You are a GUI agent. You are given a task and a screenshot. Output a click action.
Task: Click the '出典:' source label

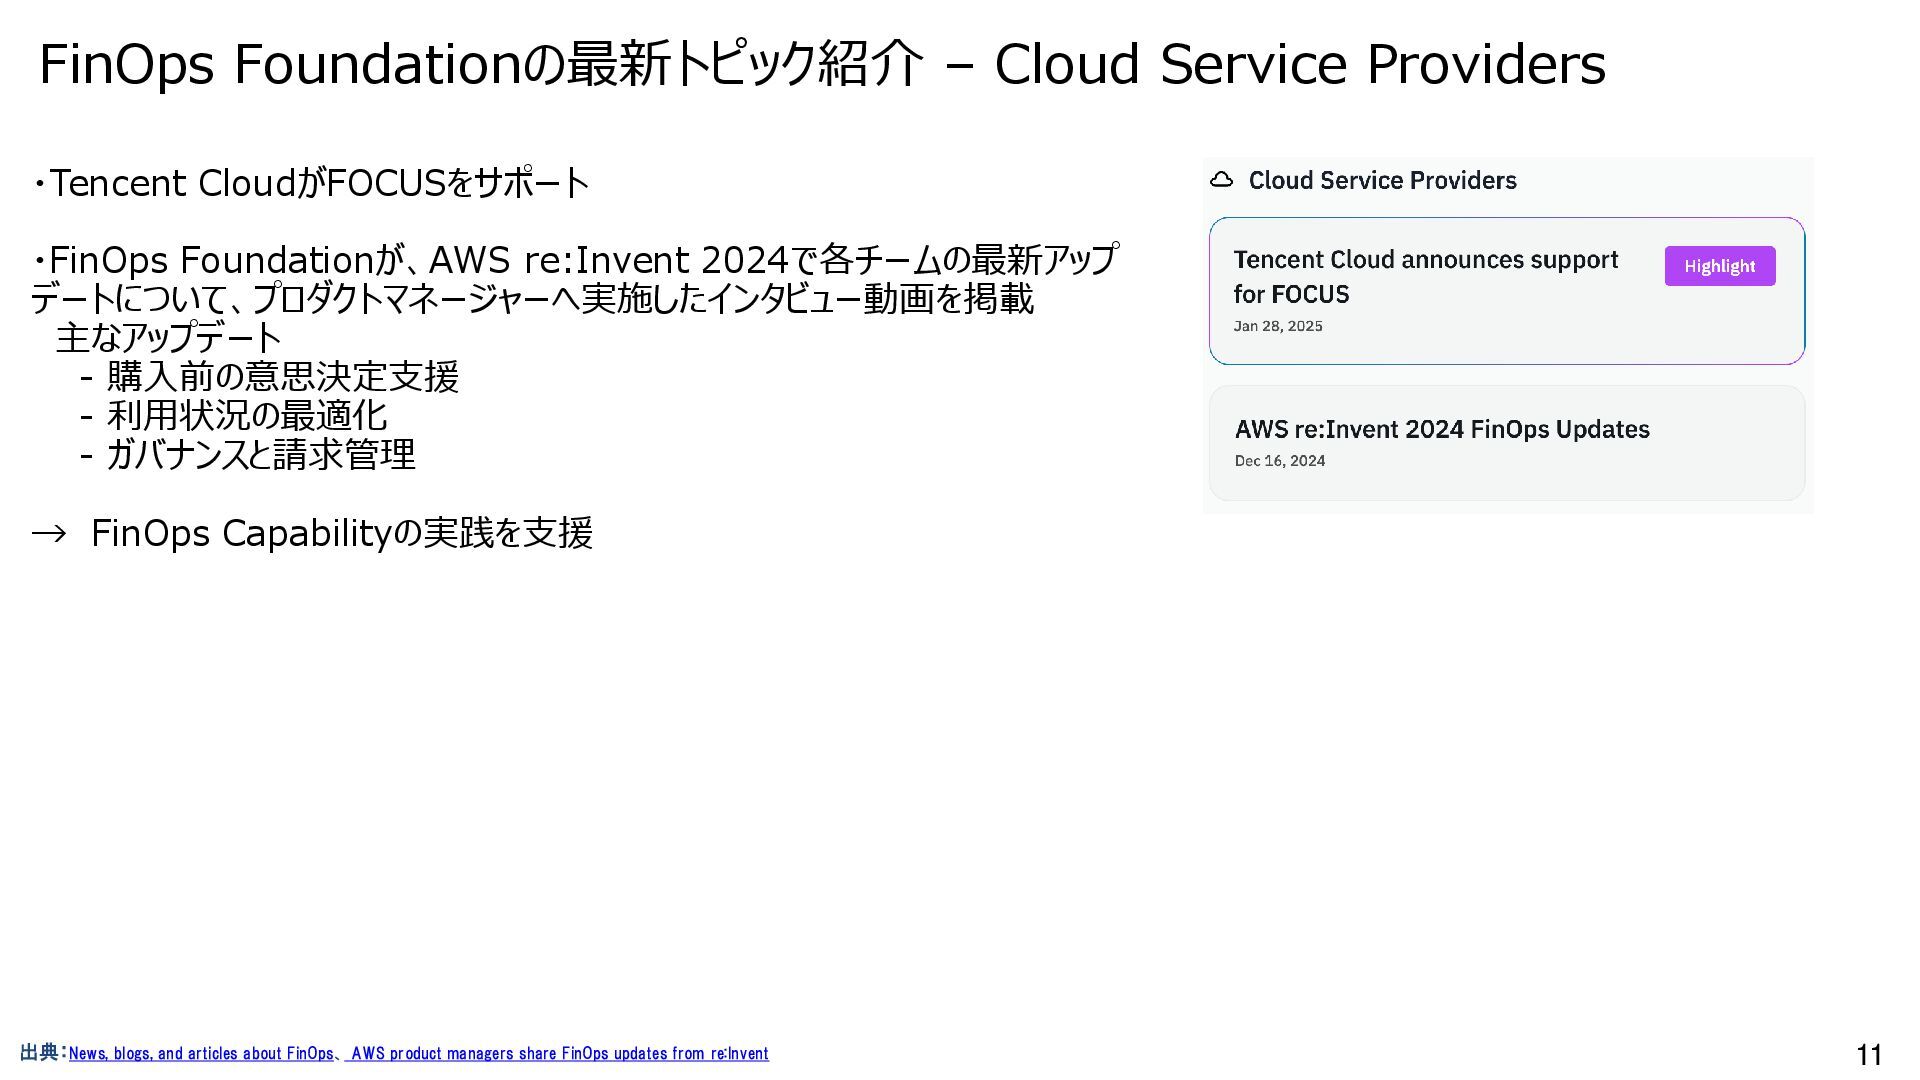coord(43,1053)
